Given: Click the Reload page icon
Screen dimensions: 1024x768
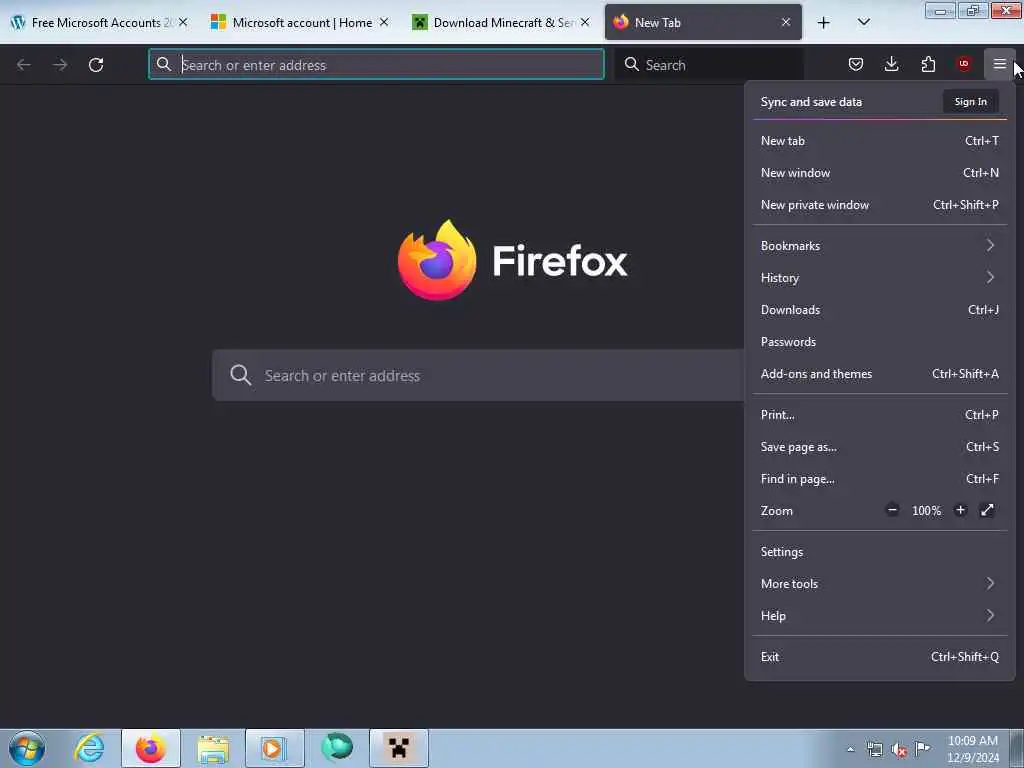Looking at the screenshot, I should (96, 65).
